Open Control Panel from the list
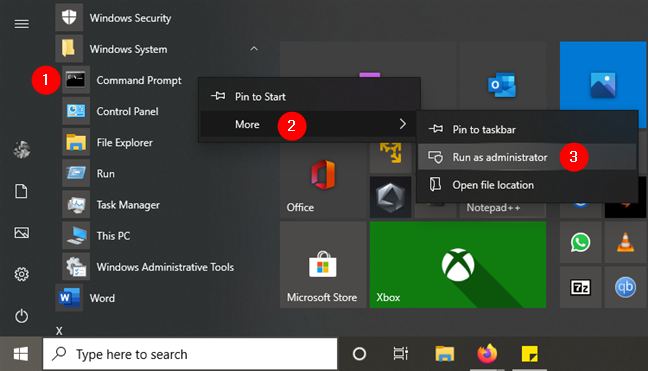648x371 pixels. tap(110, 112)
